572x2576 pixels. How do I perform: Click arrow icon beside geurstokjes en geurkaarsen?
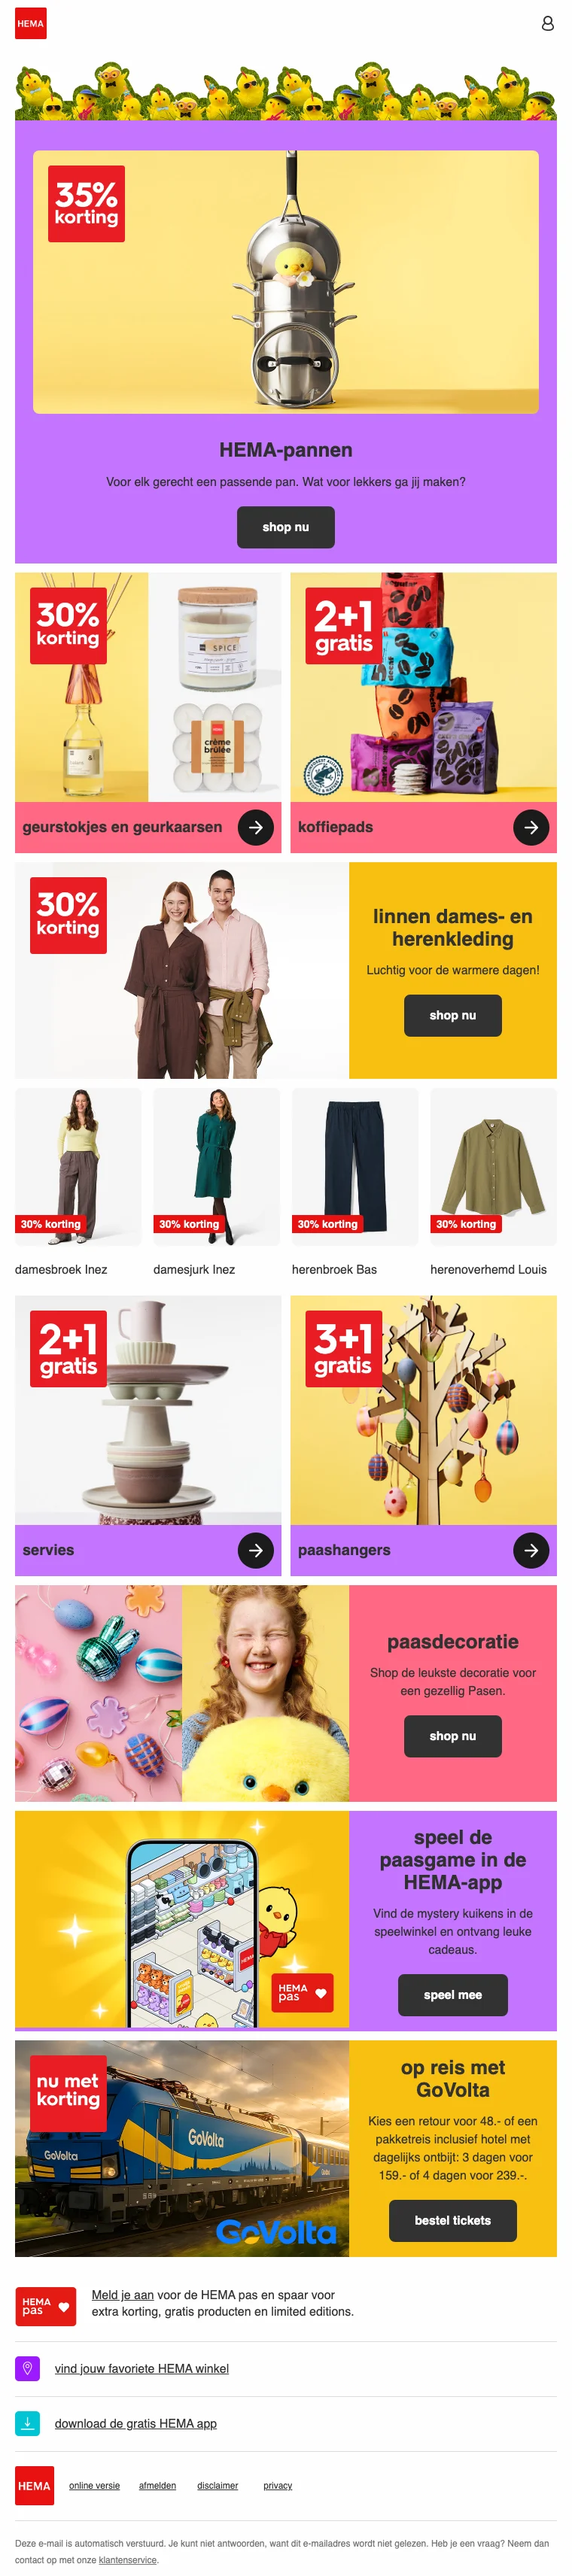click(256, 827)
